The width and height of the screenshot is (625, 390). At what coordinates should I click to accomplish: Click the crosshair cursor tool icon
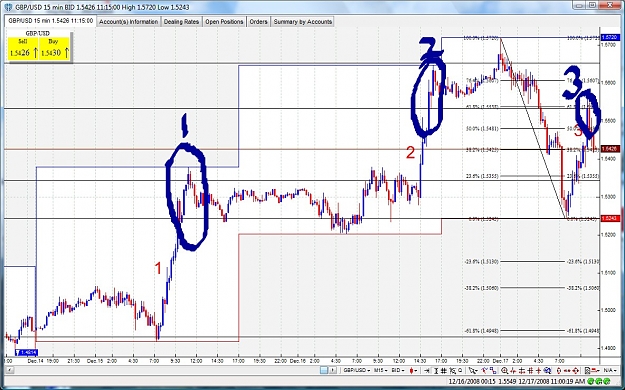coord(452,370)
